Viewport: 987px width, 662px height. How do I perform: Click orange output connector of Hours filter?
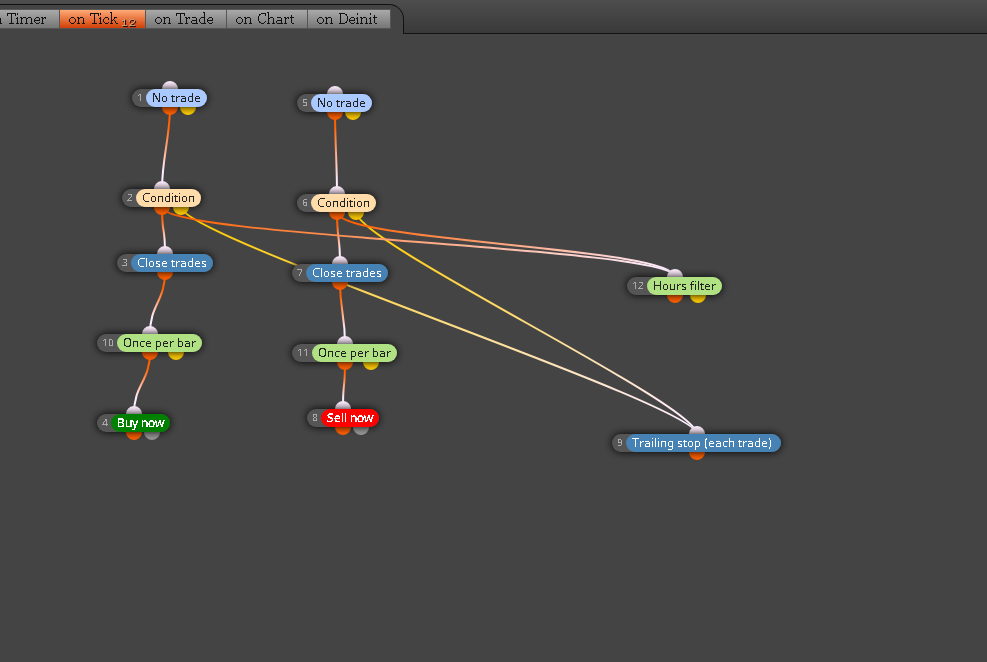tap(675, 298)
